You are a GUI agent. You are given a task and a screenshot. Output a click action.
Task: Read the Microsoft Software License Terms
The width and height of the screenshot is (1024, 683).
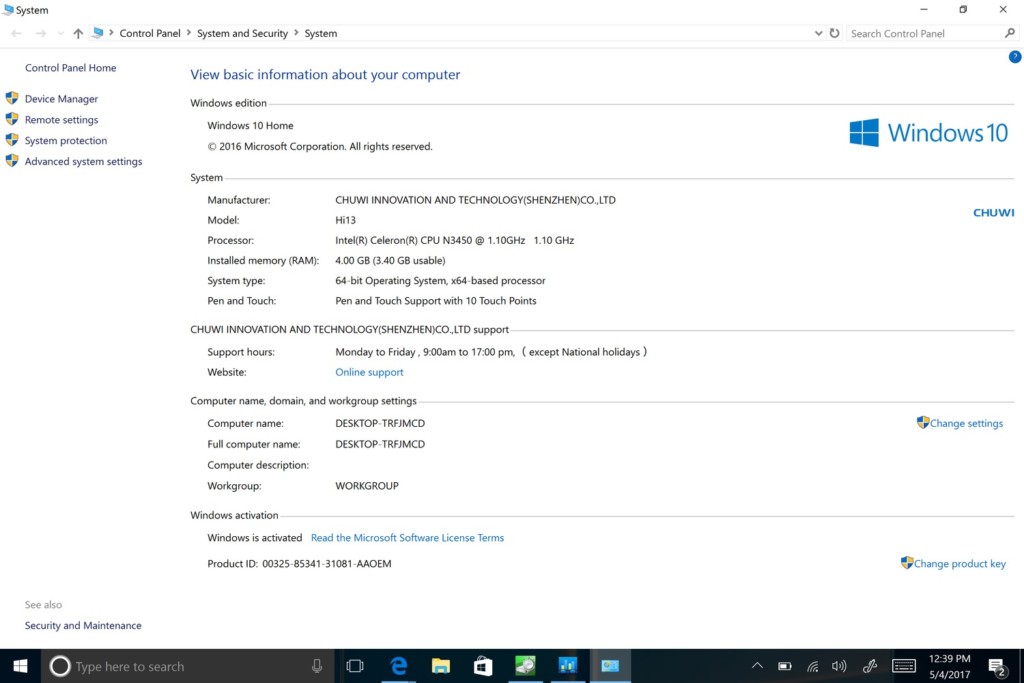tap(408, 538)
